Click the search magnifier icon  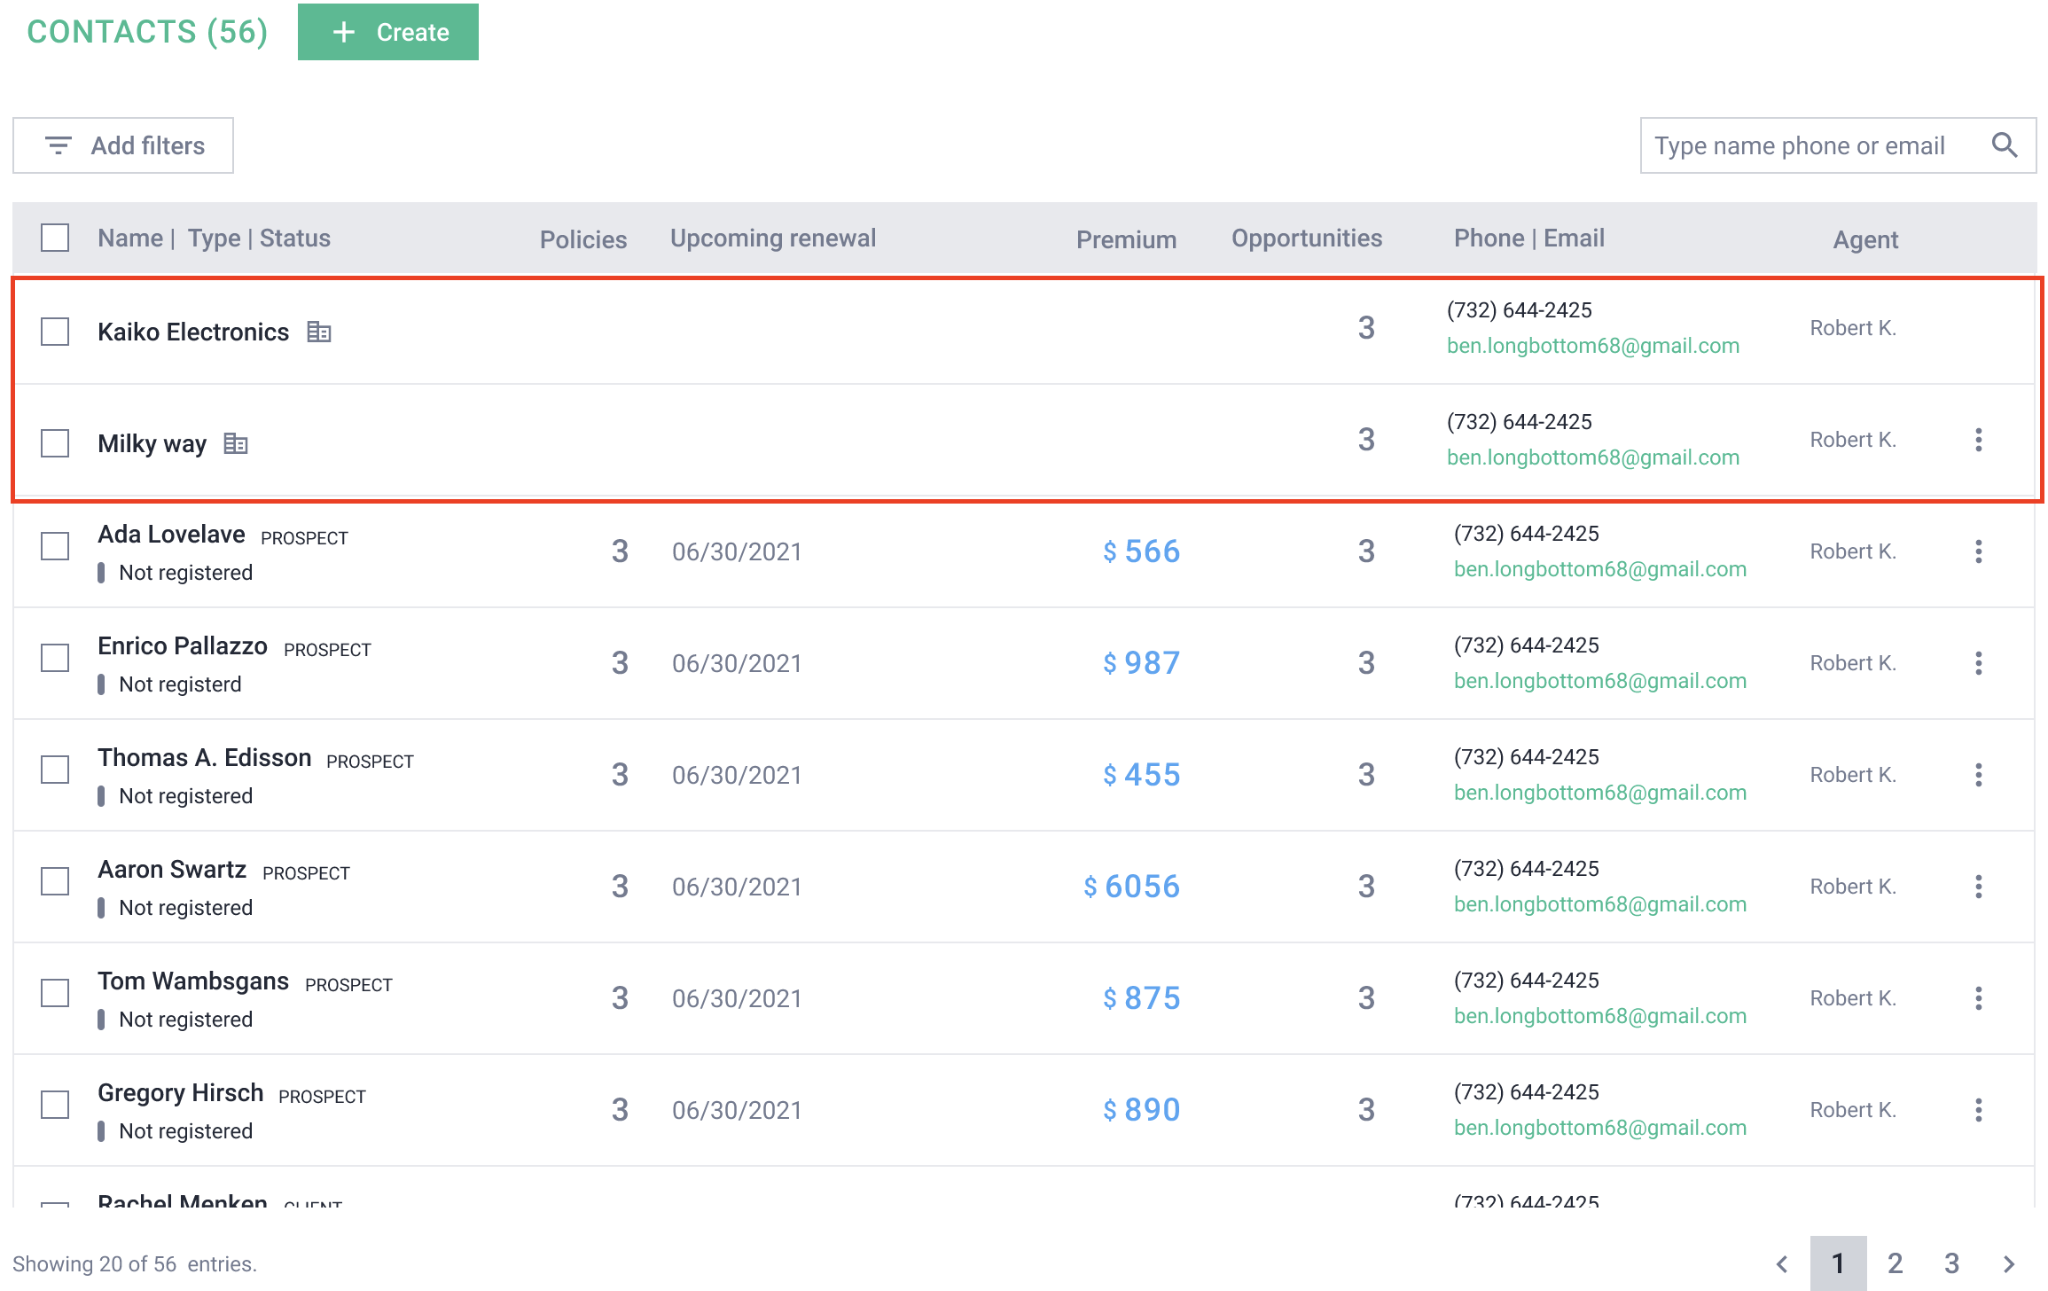[2004, 145]
